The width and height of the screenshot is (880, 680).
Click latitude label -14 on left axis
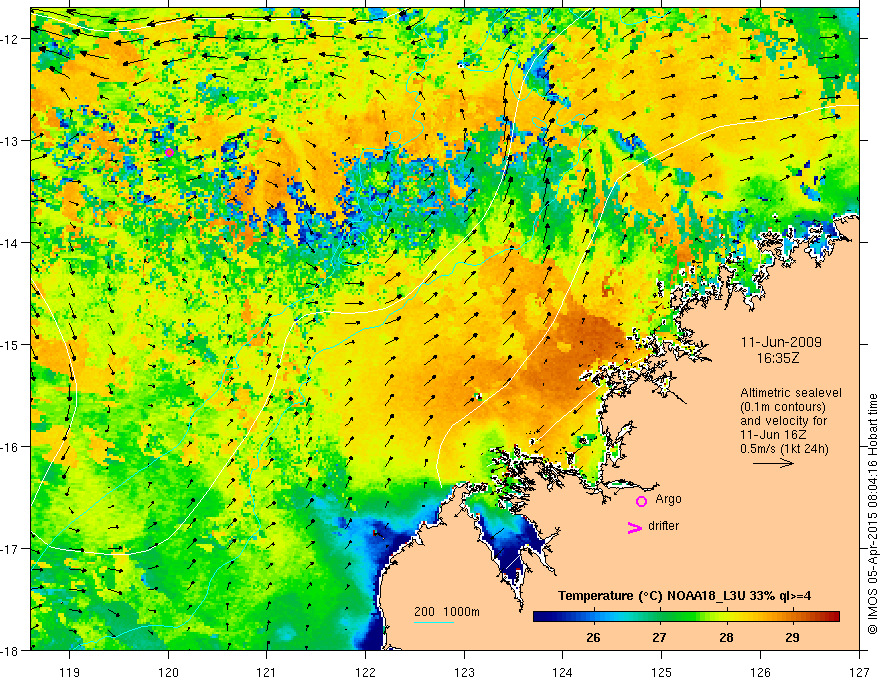click(x=9, y=243)
